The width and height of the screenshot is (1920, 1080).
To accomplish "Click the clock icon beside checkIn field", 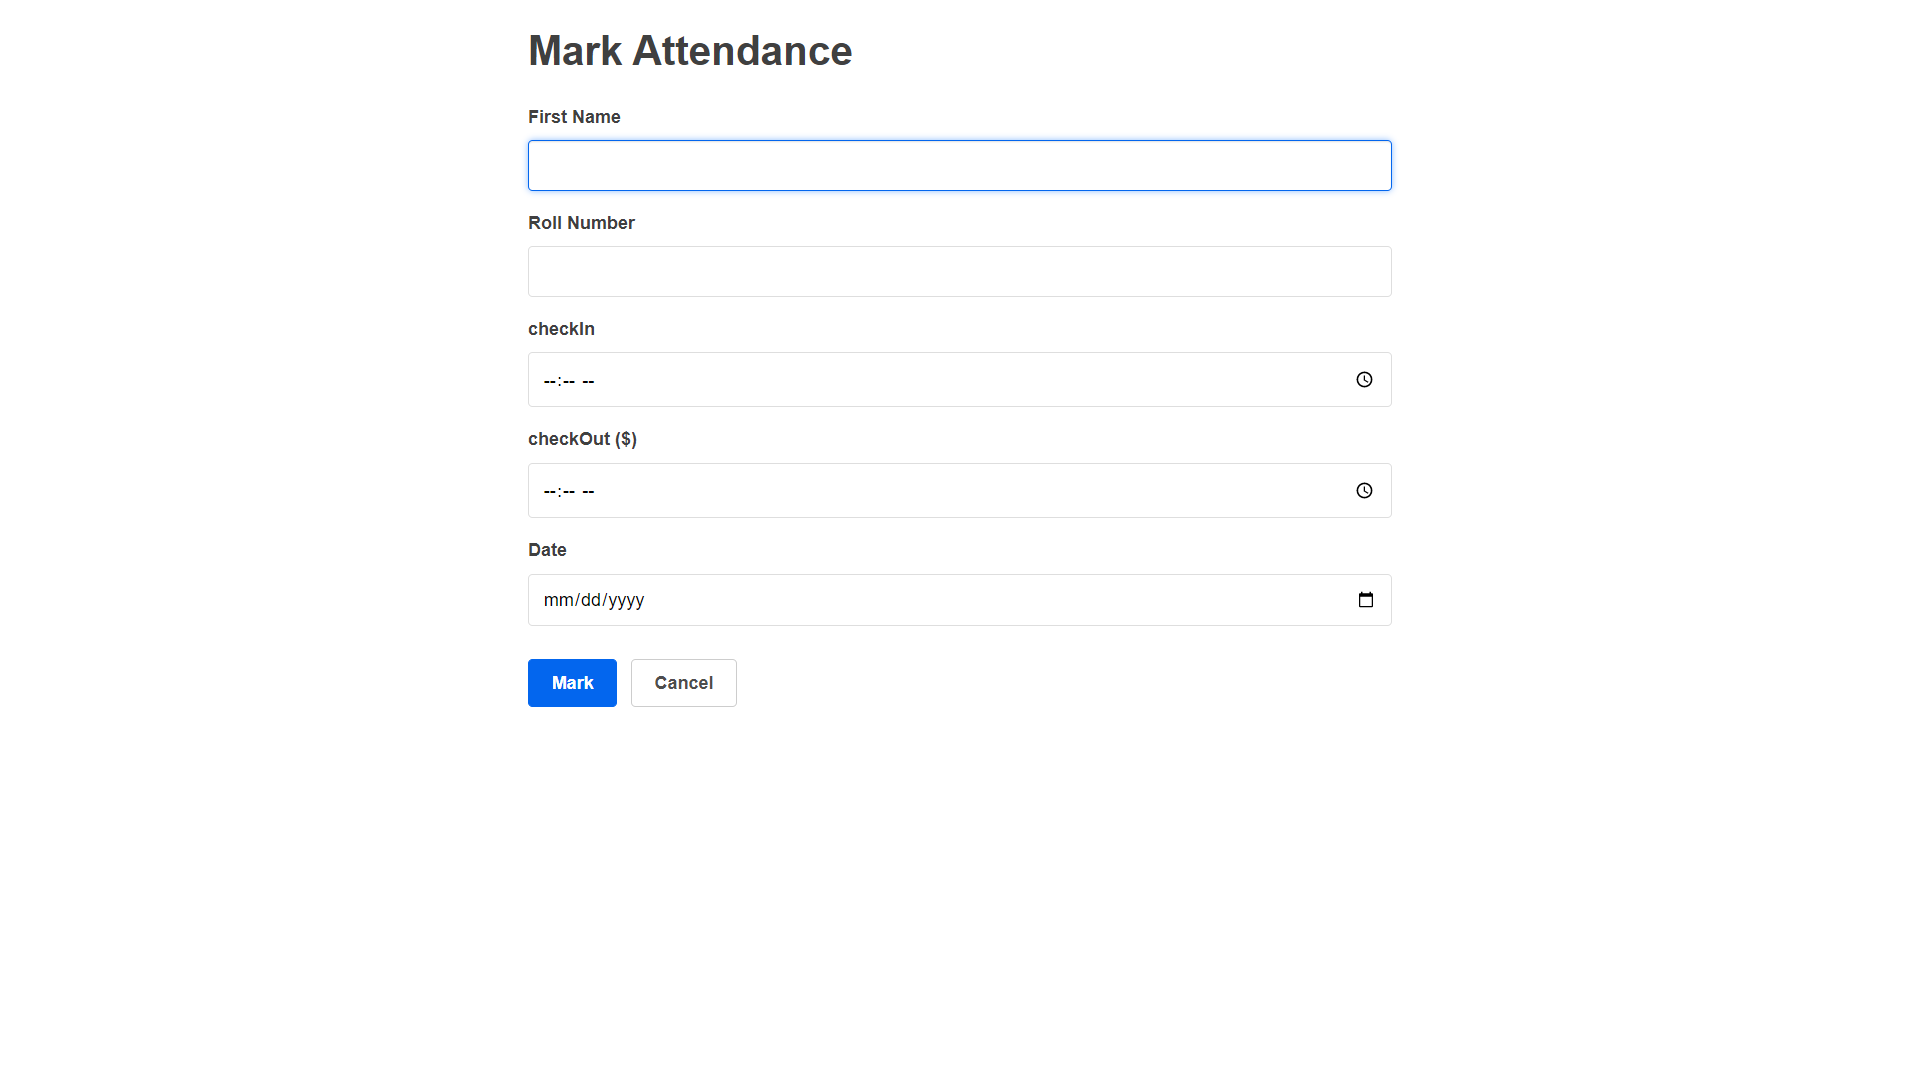I will coord(1364,379).
